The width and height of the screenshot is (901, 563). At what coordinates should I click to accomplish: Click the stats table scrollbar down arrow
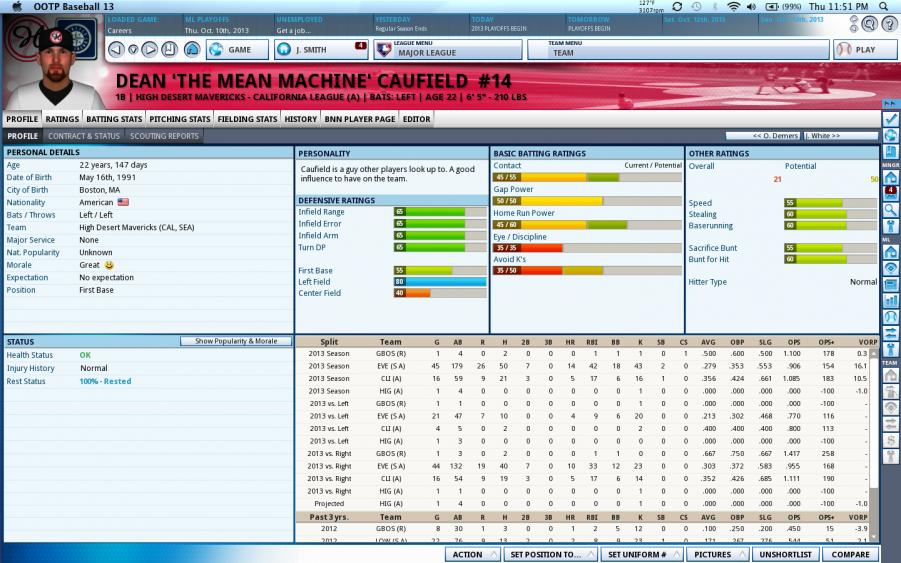(x=875, y=537)
